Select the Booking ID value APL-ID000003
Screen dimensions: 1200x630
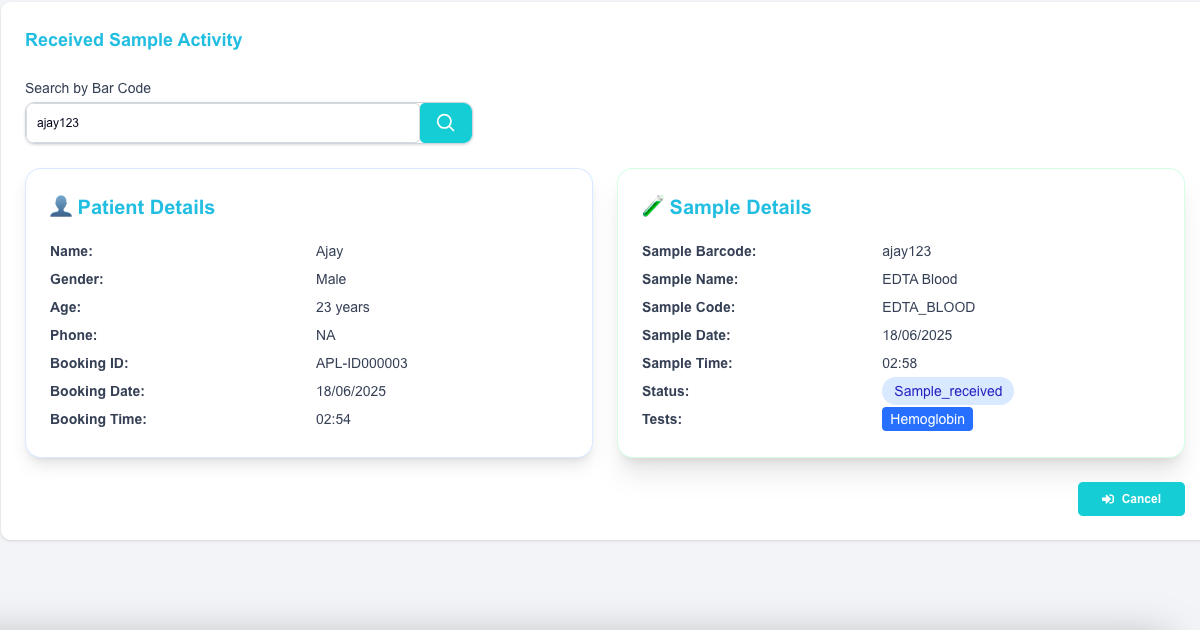(x=361, y=363)
